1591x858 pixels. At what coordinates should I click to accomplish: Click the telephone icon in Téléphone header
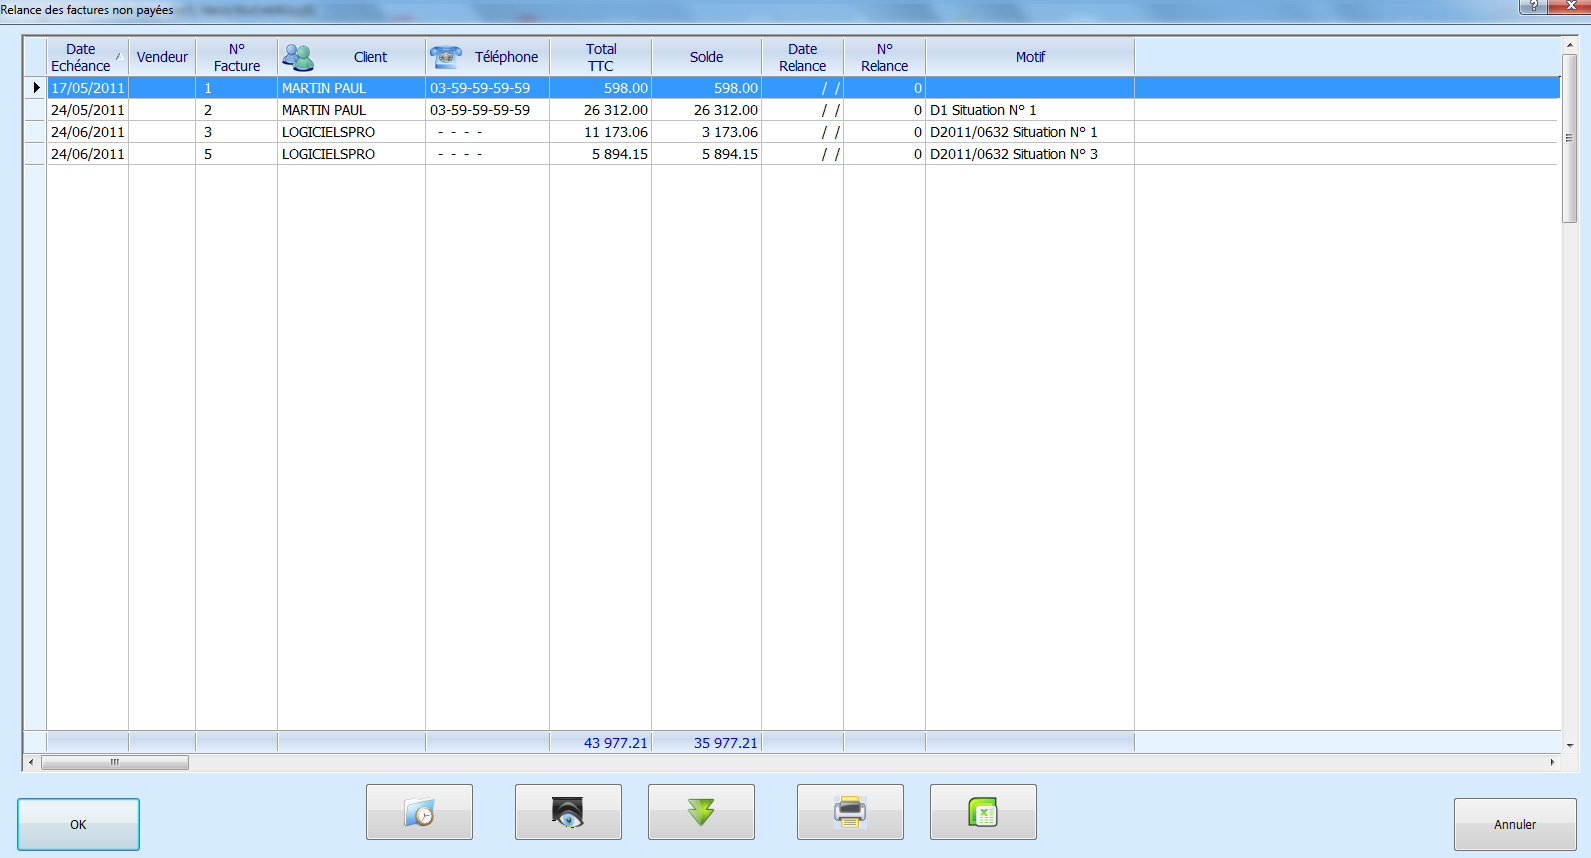click(446, 57)
